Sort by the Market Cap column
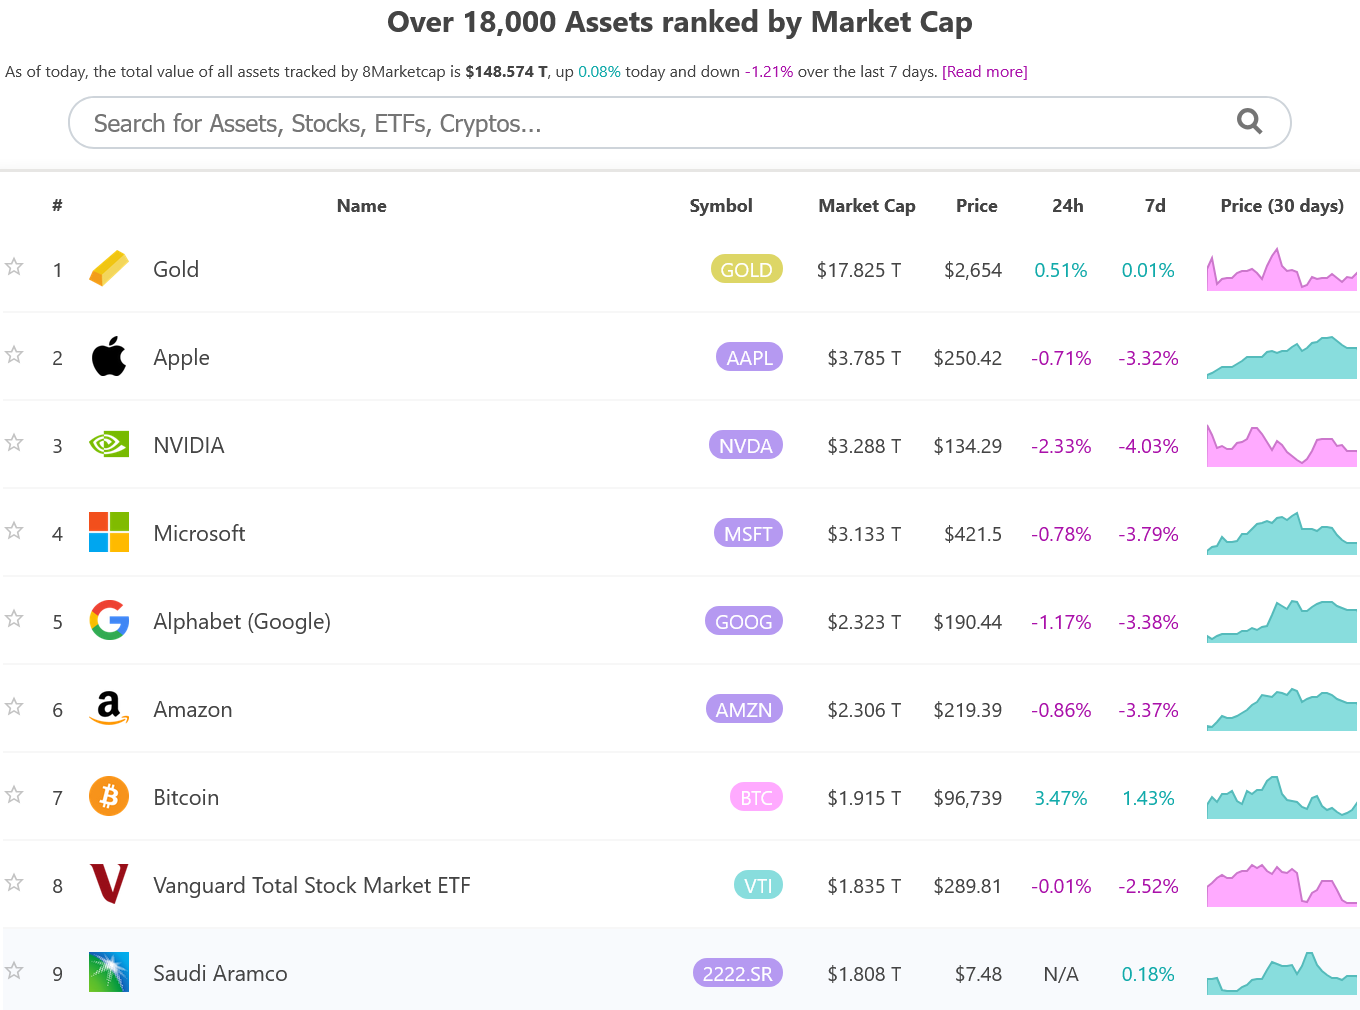 (866, 205)
